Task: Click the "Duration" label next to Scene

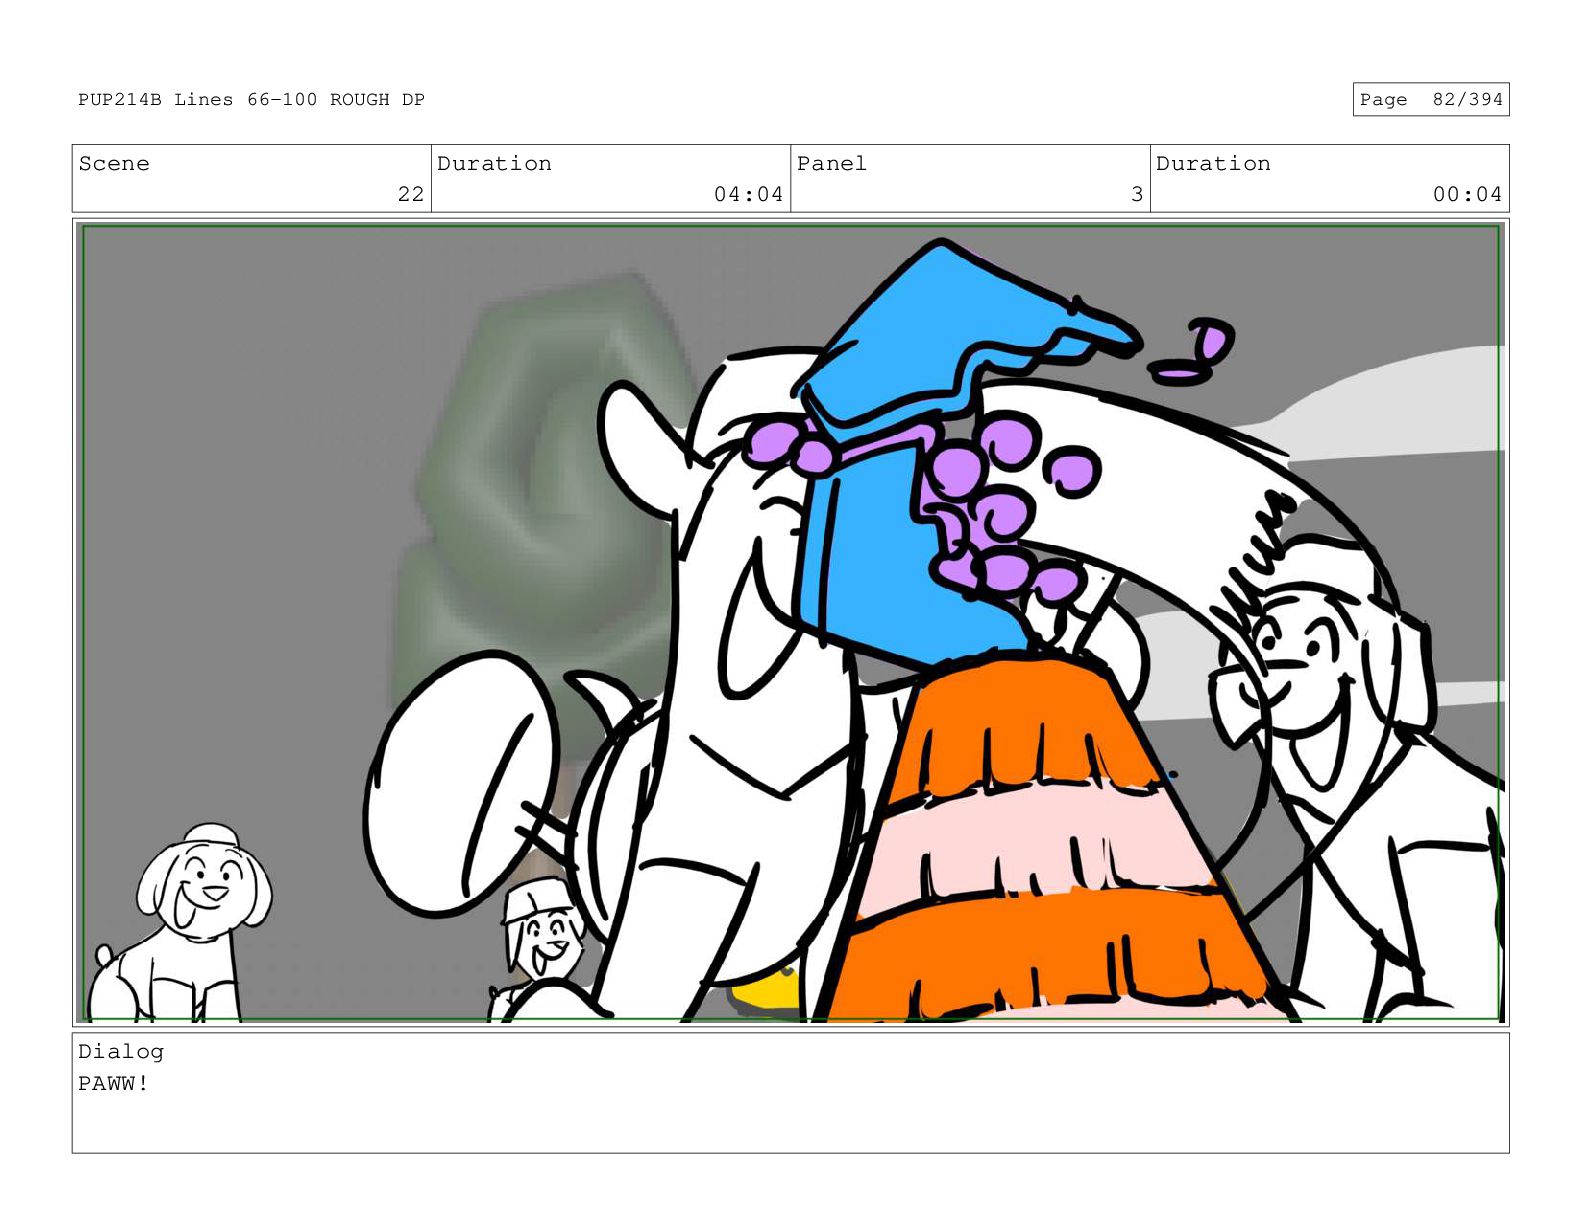Action: pyautogui.click(x=494, y=163)
